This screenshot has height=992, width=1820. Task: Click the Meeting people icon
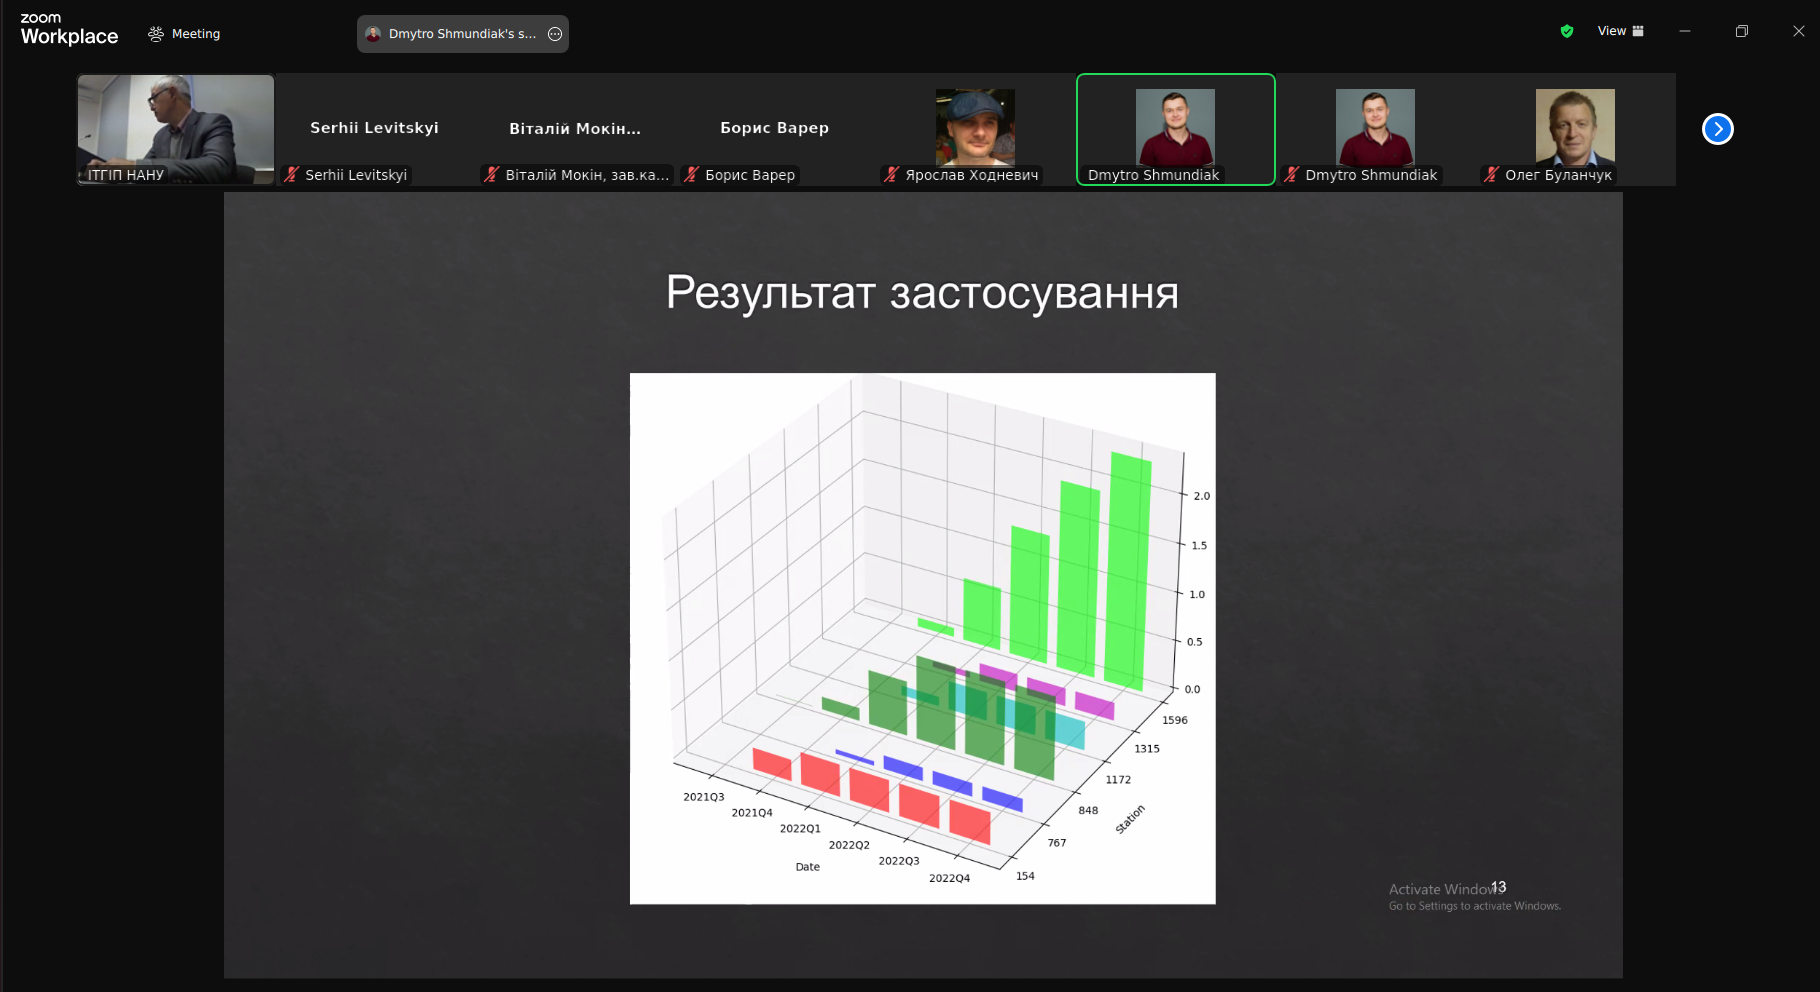point(156,34)
